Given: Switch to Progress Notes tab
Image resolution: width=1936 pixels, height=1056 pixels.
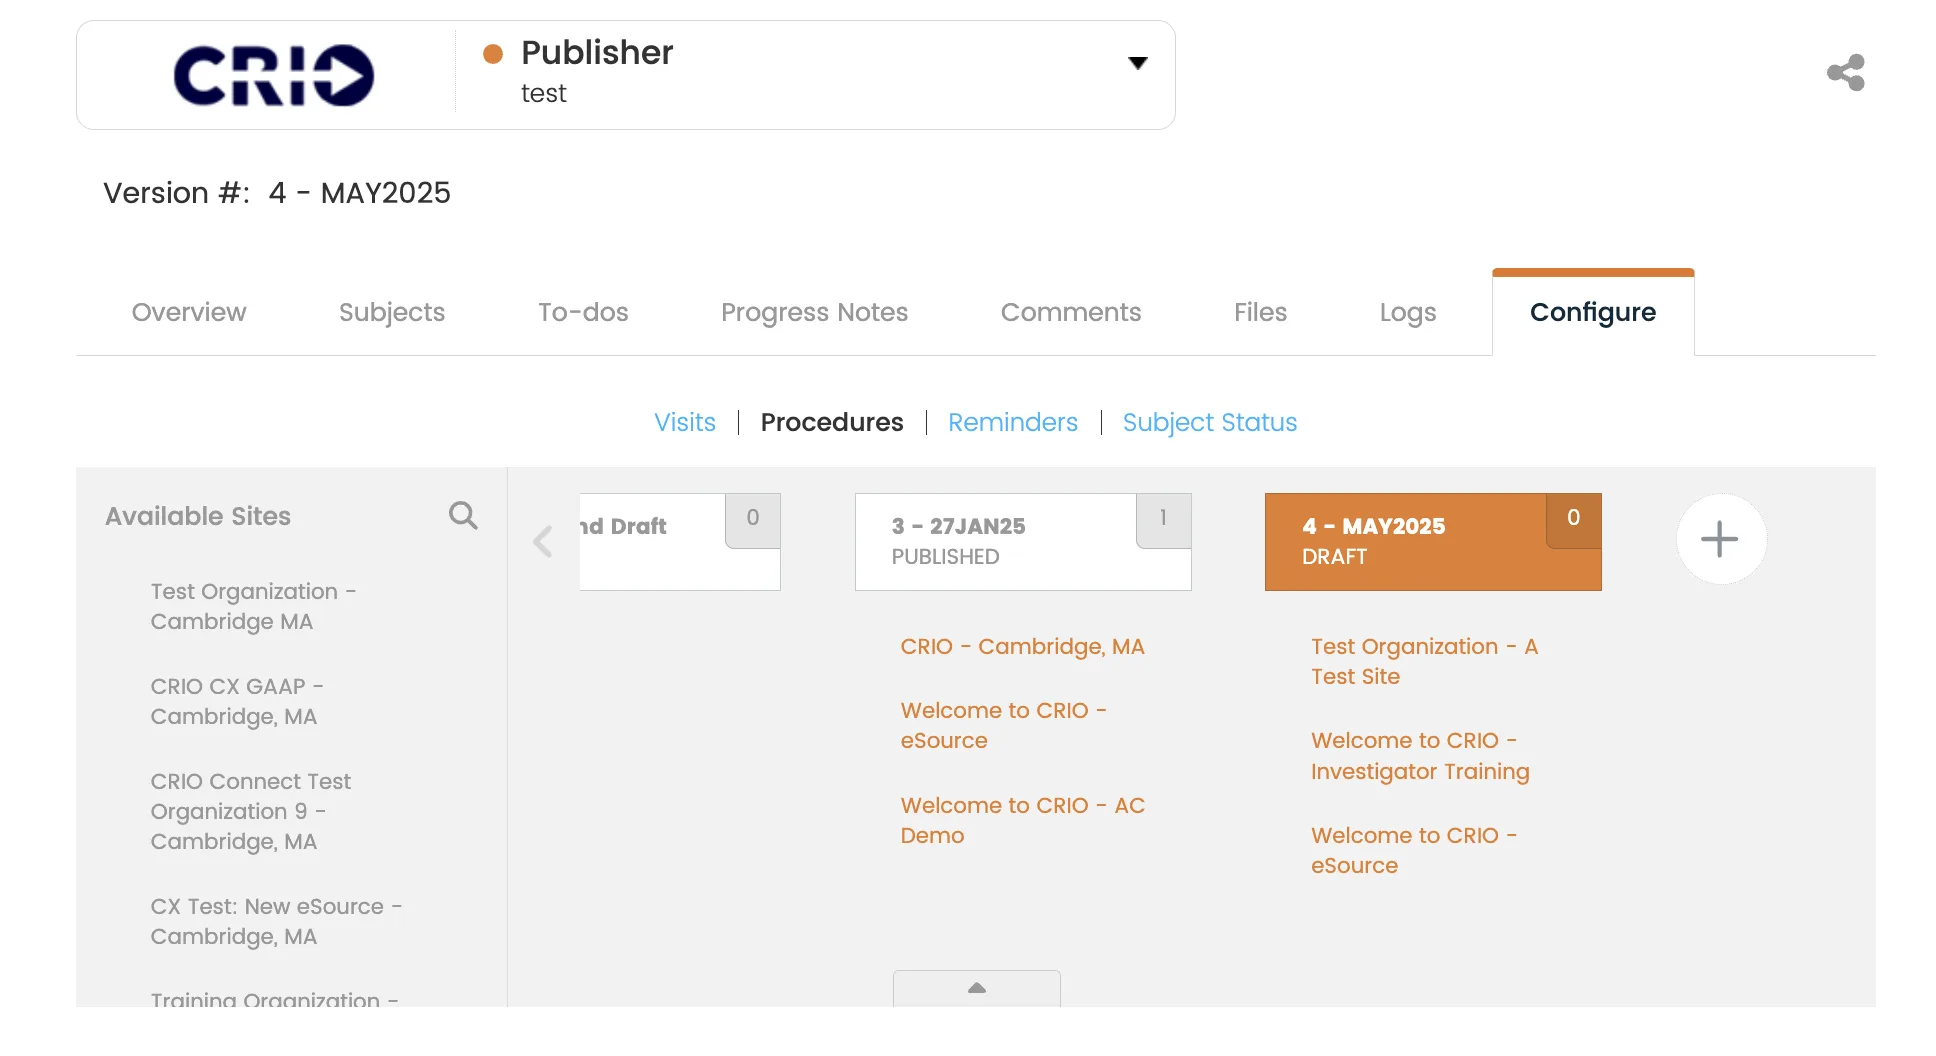Looking at the screenshot, I should click(814, 312).
